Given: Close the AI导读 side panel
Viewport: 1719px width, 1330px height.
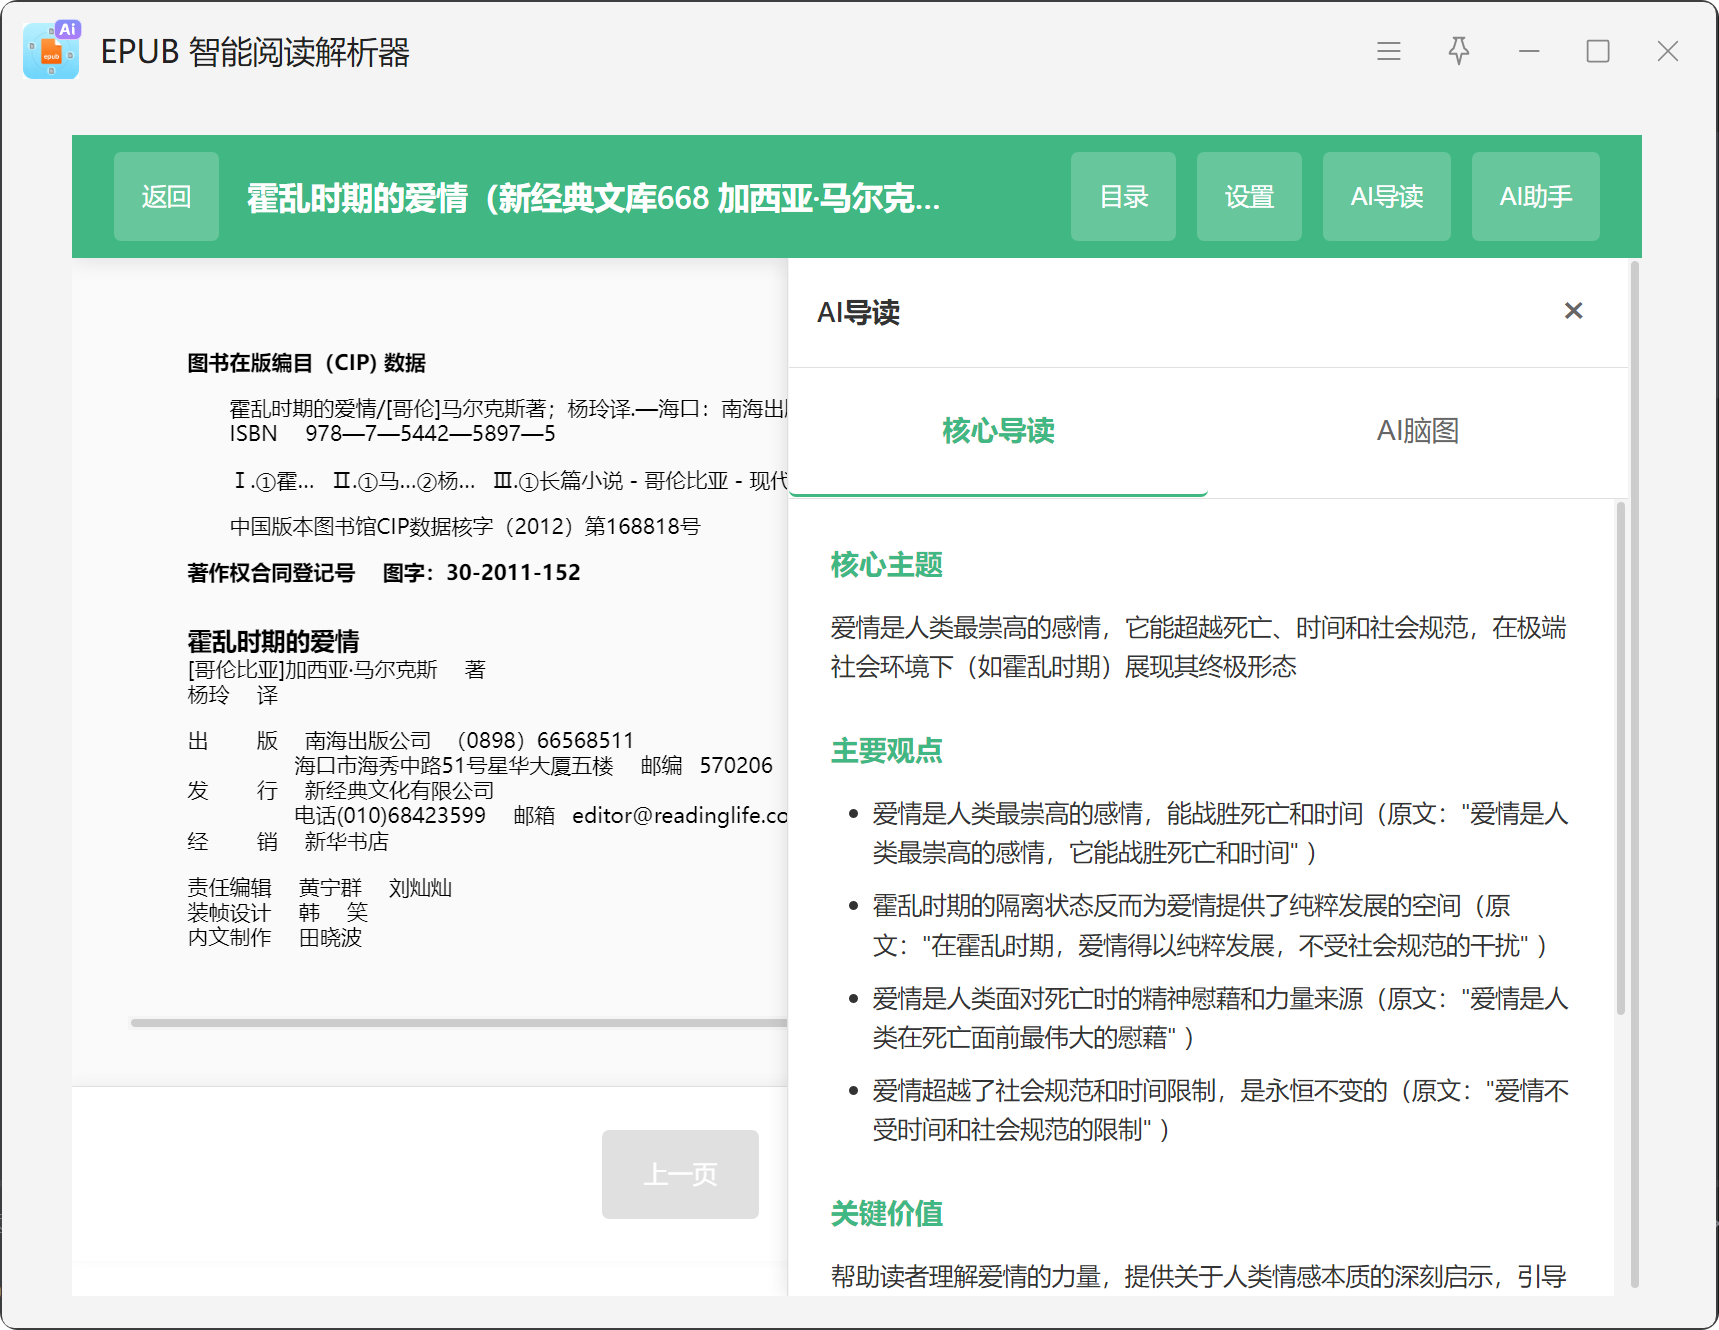Looking at the screenshot, I should tap(1573, 311).
